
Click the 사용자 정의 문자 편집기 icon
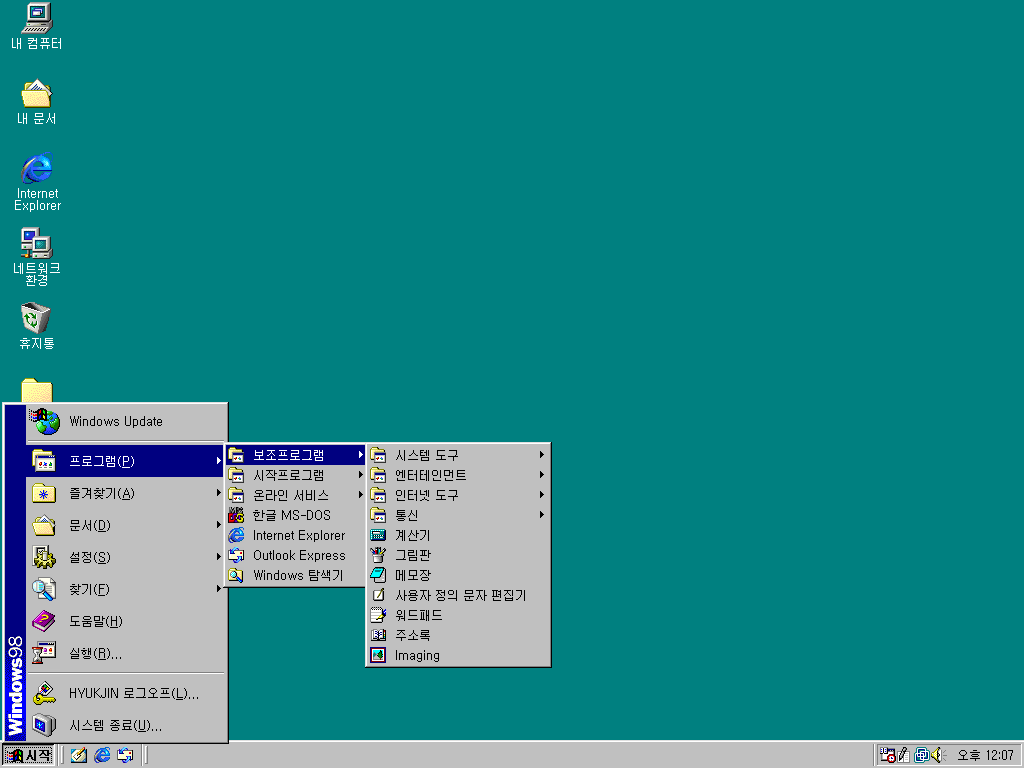(378, 595)
